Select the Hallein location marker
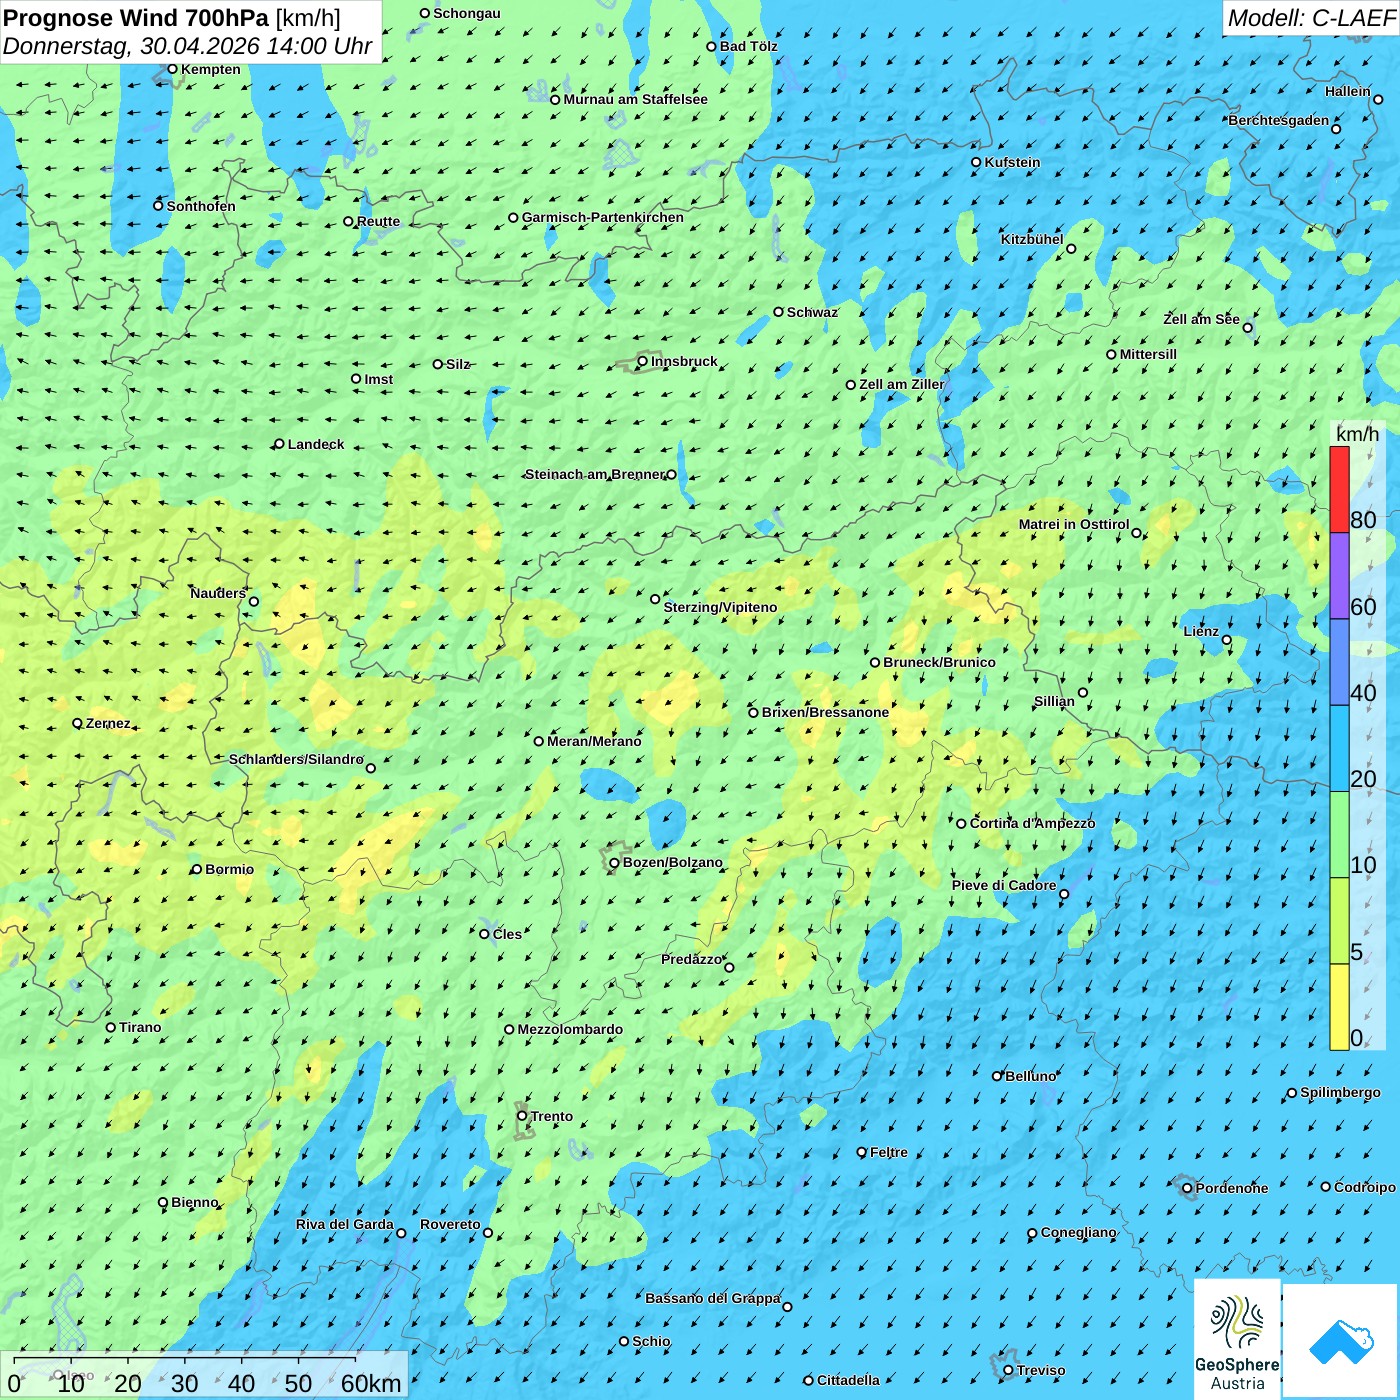 click(1378, 99)
